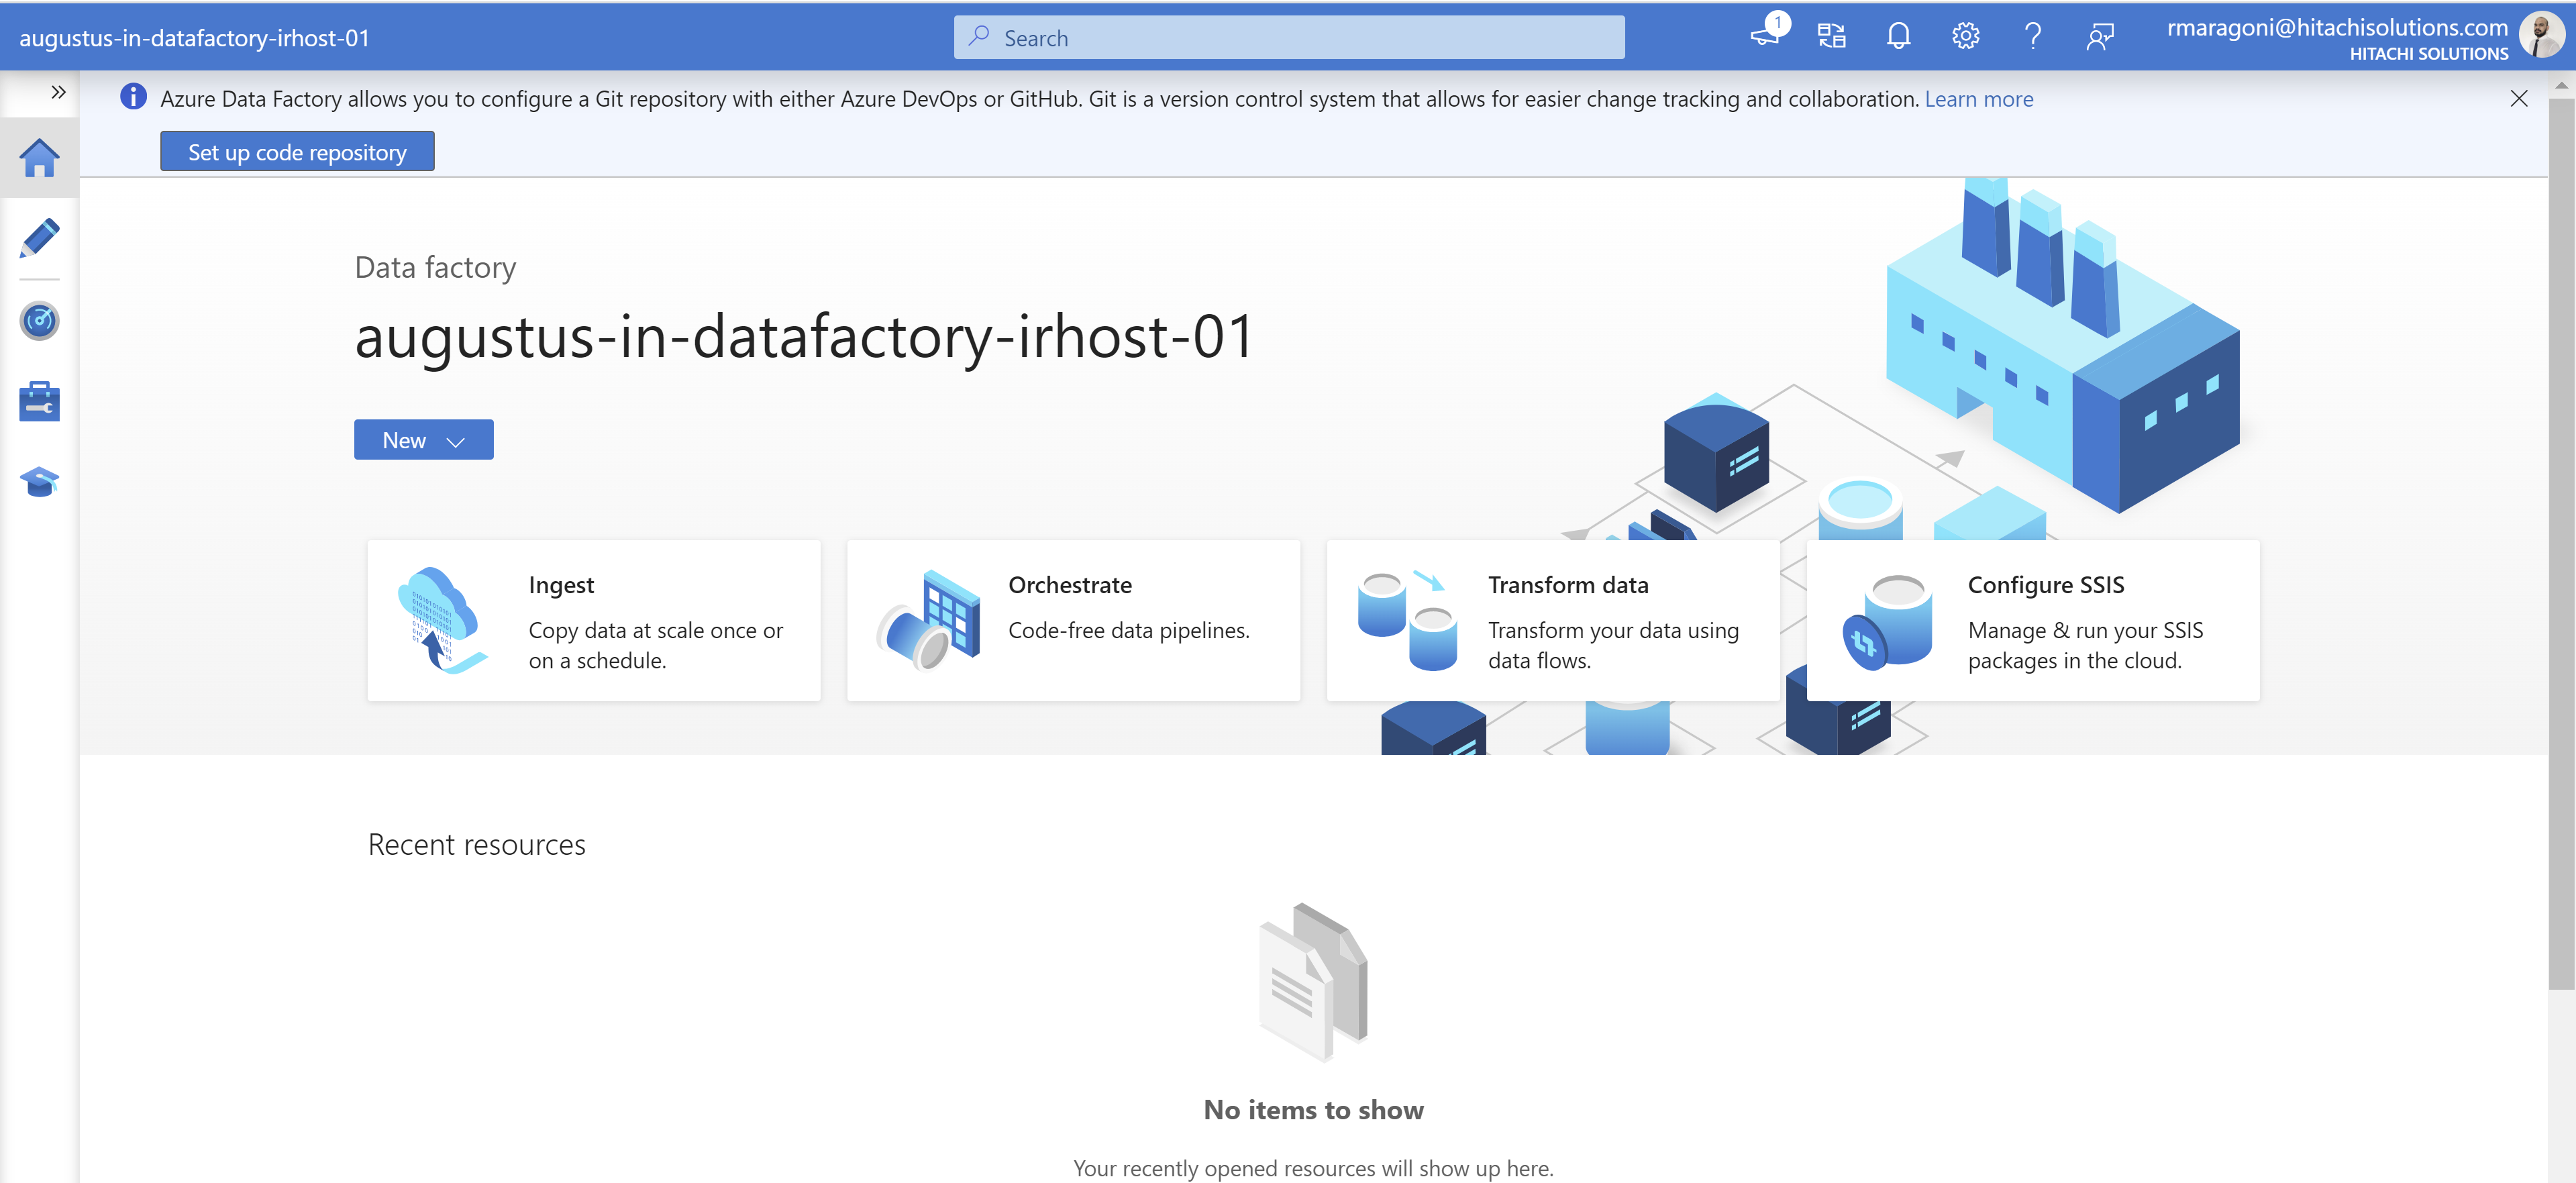Open the Home hub in sidebar
The height and width of the screenshot is (1183, 2576).
point(39,158)
